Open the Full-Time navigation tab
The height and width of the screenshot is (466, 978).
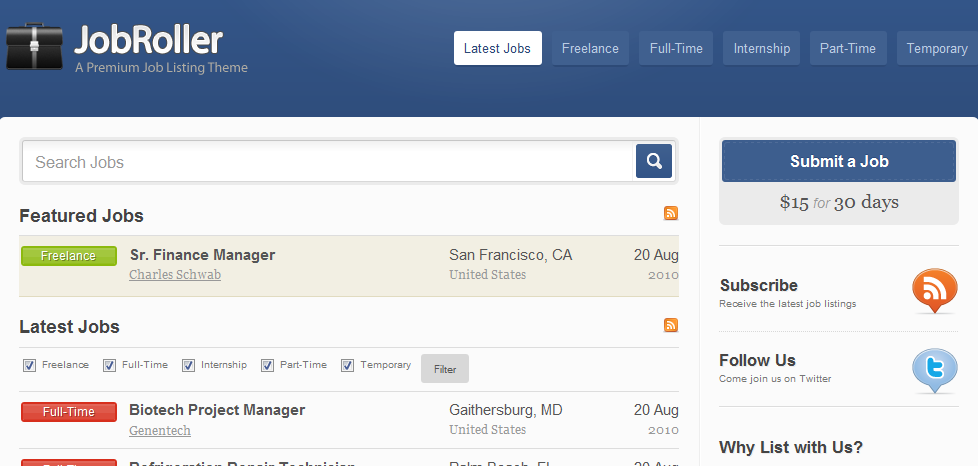(x=676, y=48)
